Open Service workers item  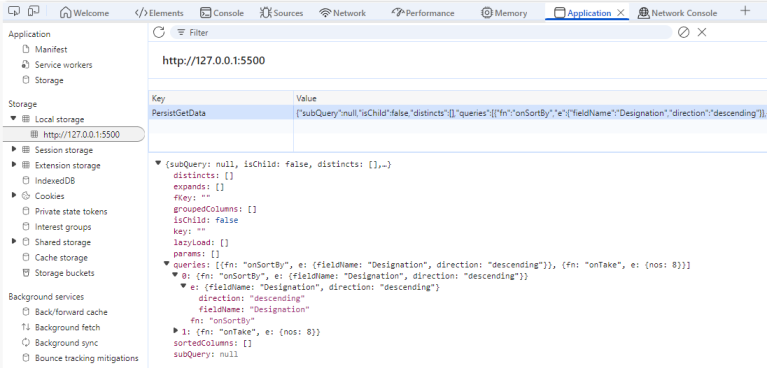click(63, 65)
